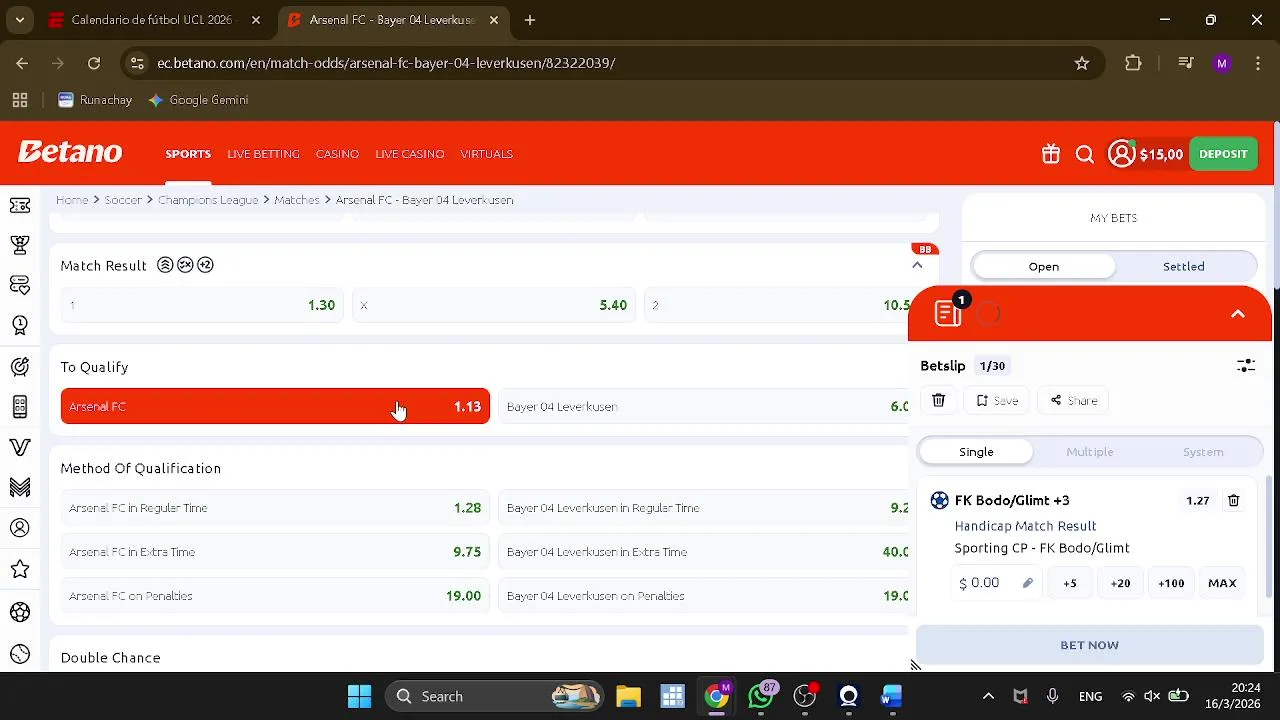The height and width of the screenshot is (720, 1280).
Task: Open the gift promotions icon
Action: (1050, 154)
